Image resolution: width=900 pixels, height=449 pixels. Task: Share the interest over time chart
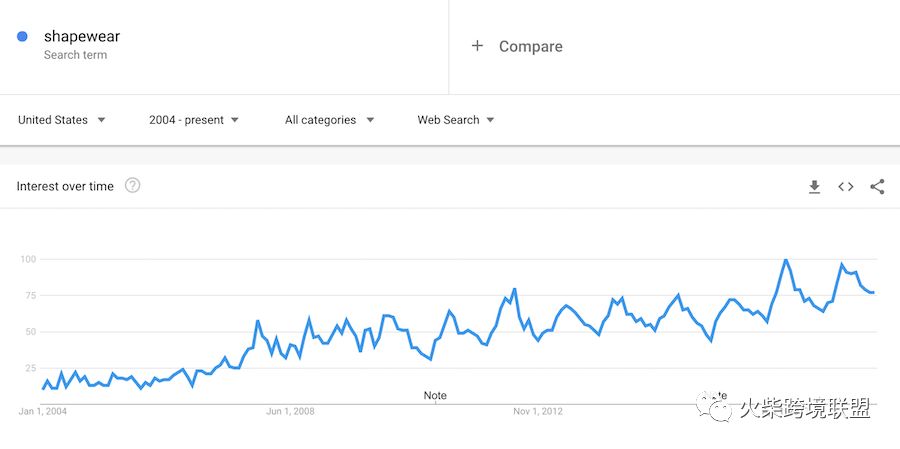pyautogui.click(x=877, y=187)
